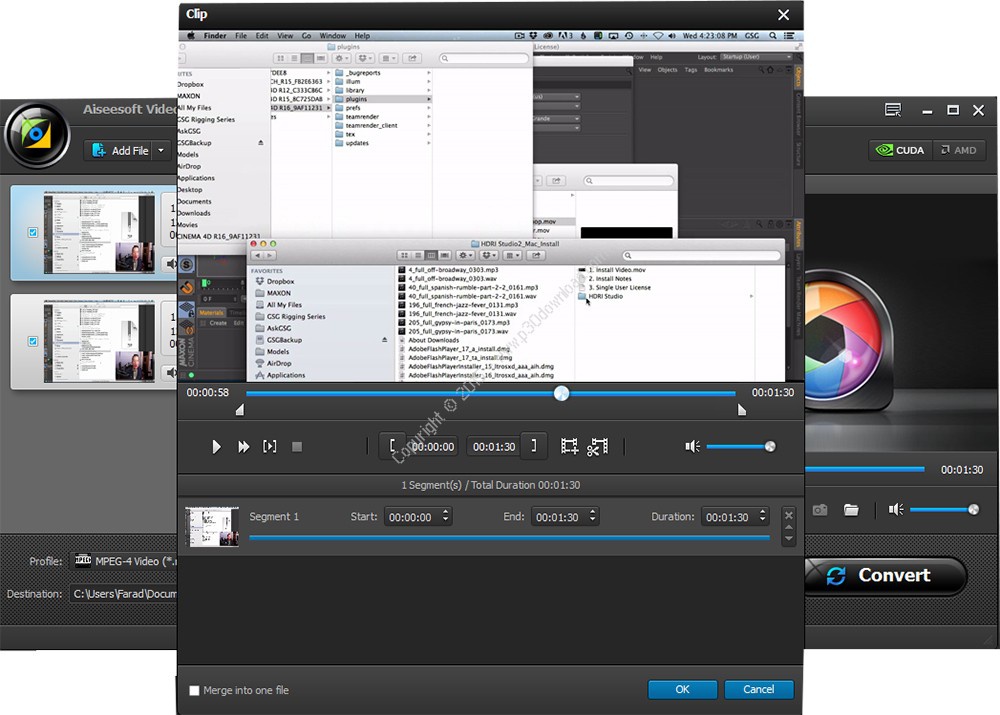Click the Segment 1 thumbnail
This screenshot has height=715, width=1000.
click(x=212, y=527)
